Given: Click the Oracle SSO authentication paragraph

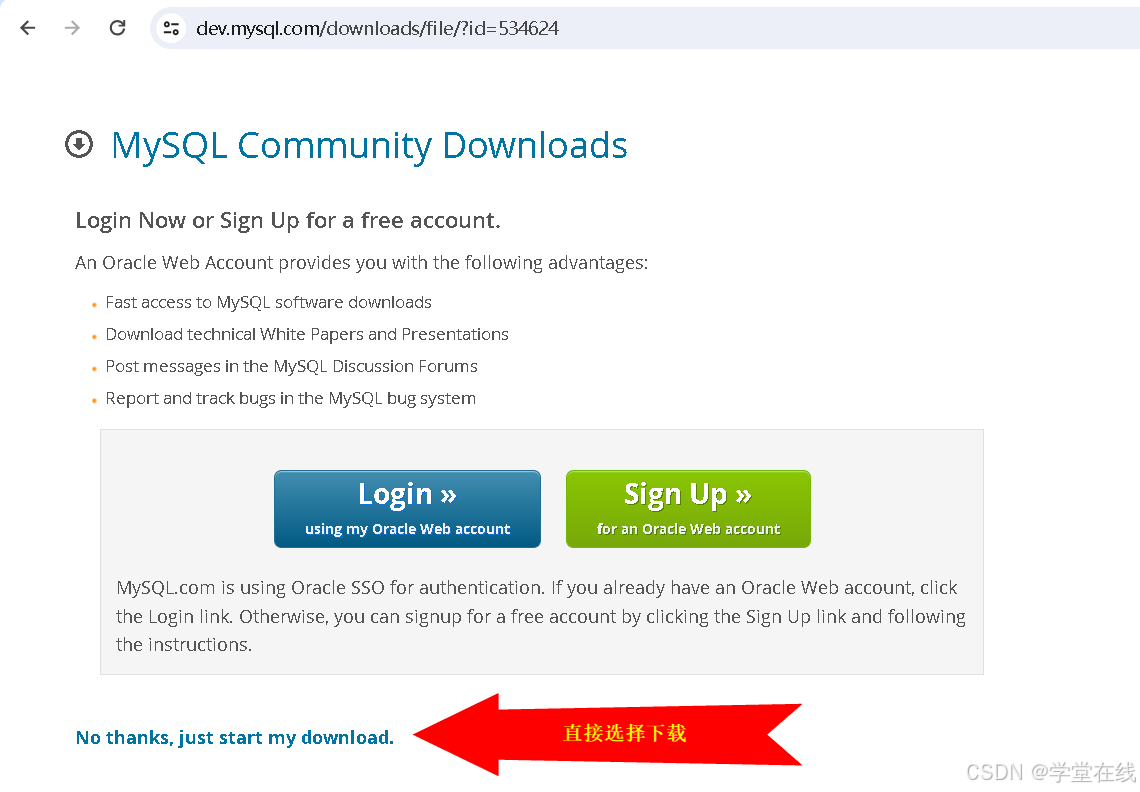Looking at the screenshot, I should (541, 616).
